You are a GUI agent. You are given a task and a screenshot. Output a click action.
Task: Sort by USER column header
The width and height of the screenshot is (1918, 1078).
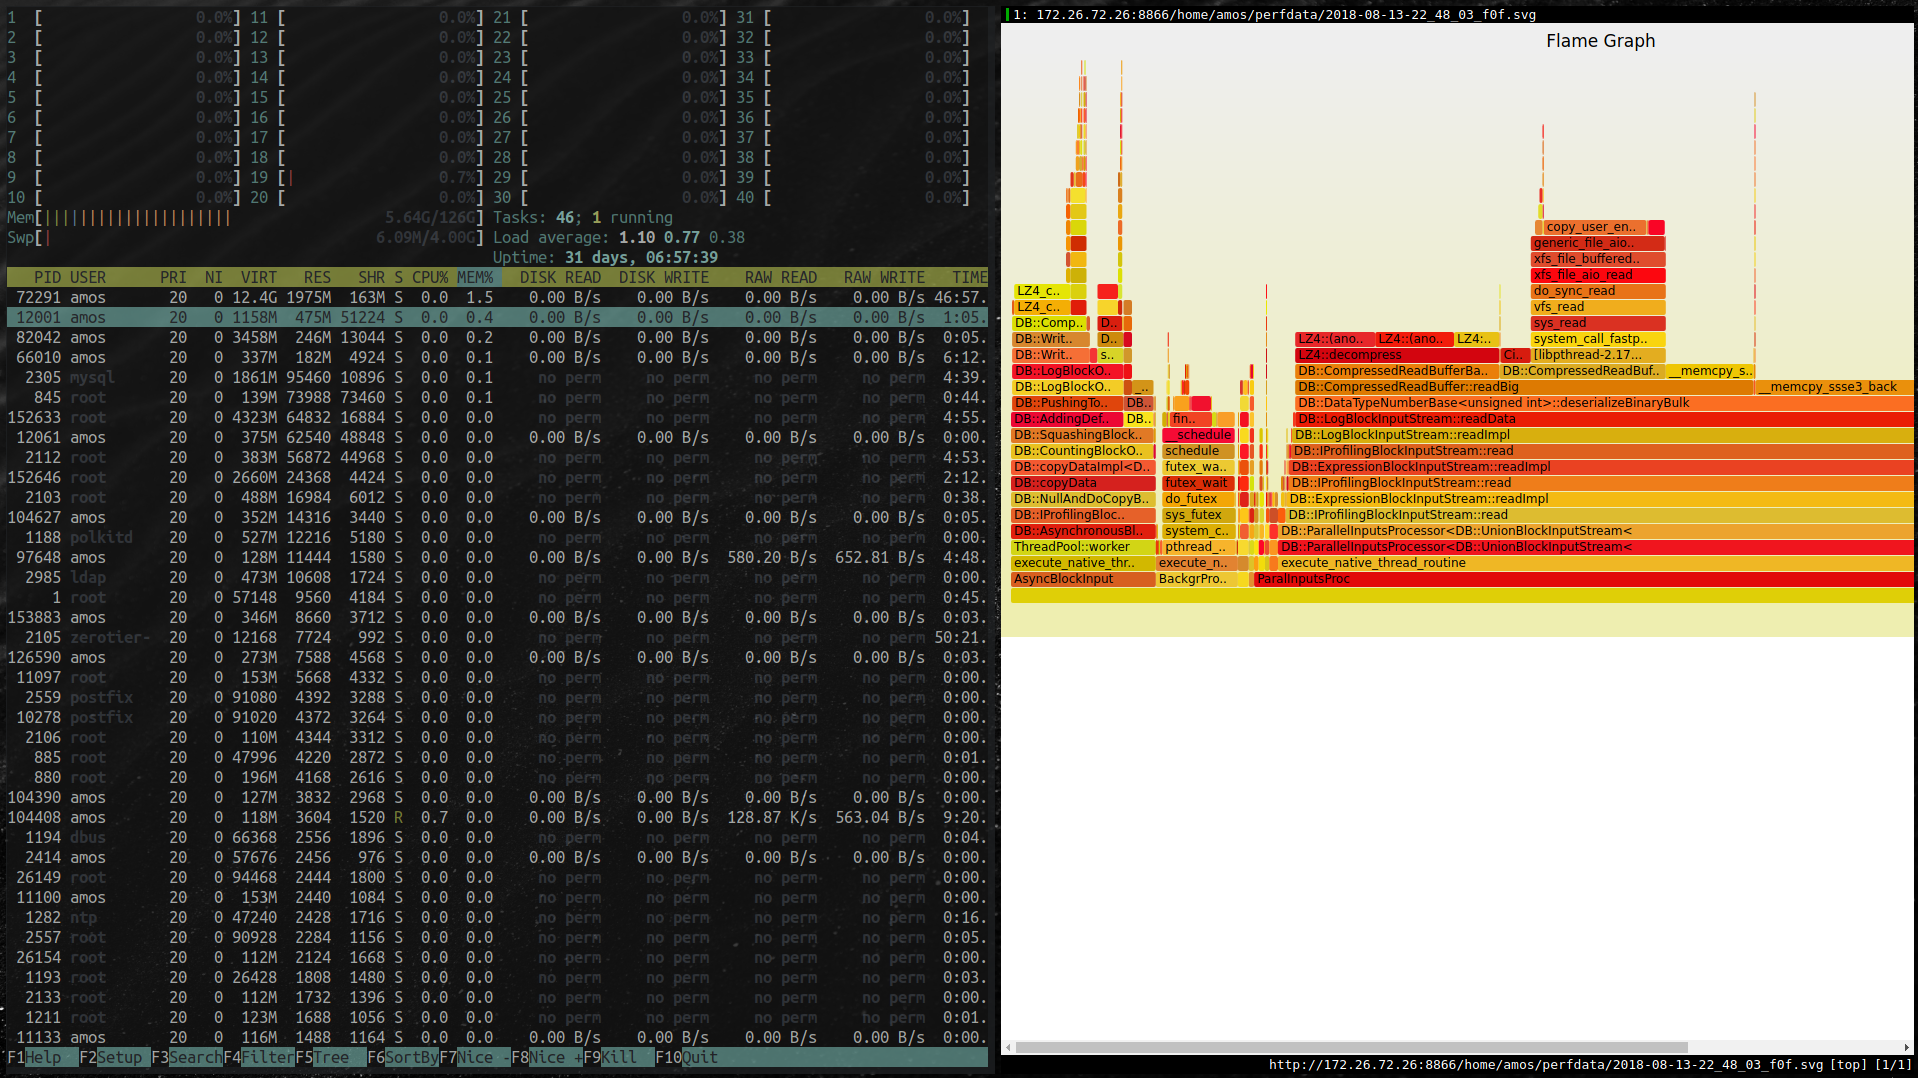(88, 277)
